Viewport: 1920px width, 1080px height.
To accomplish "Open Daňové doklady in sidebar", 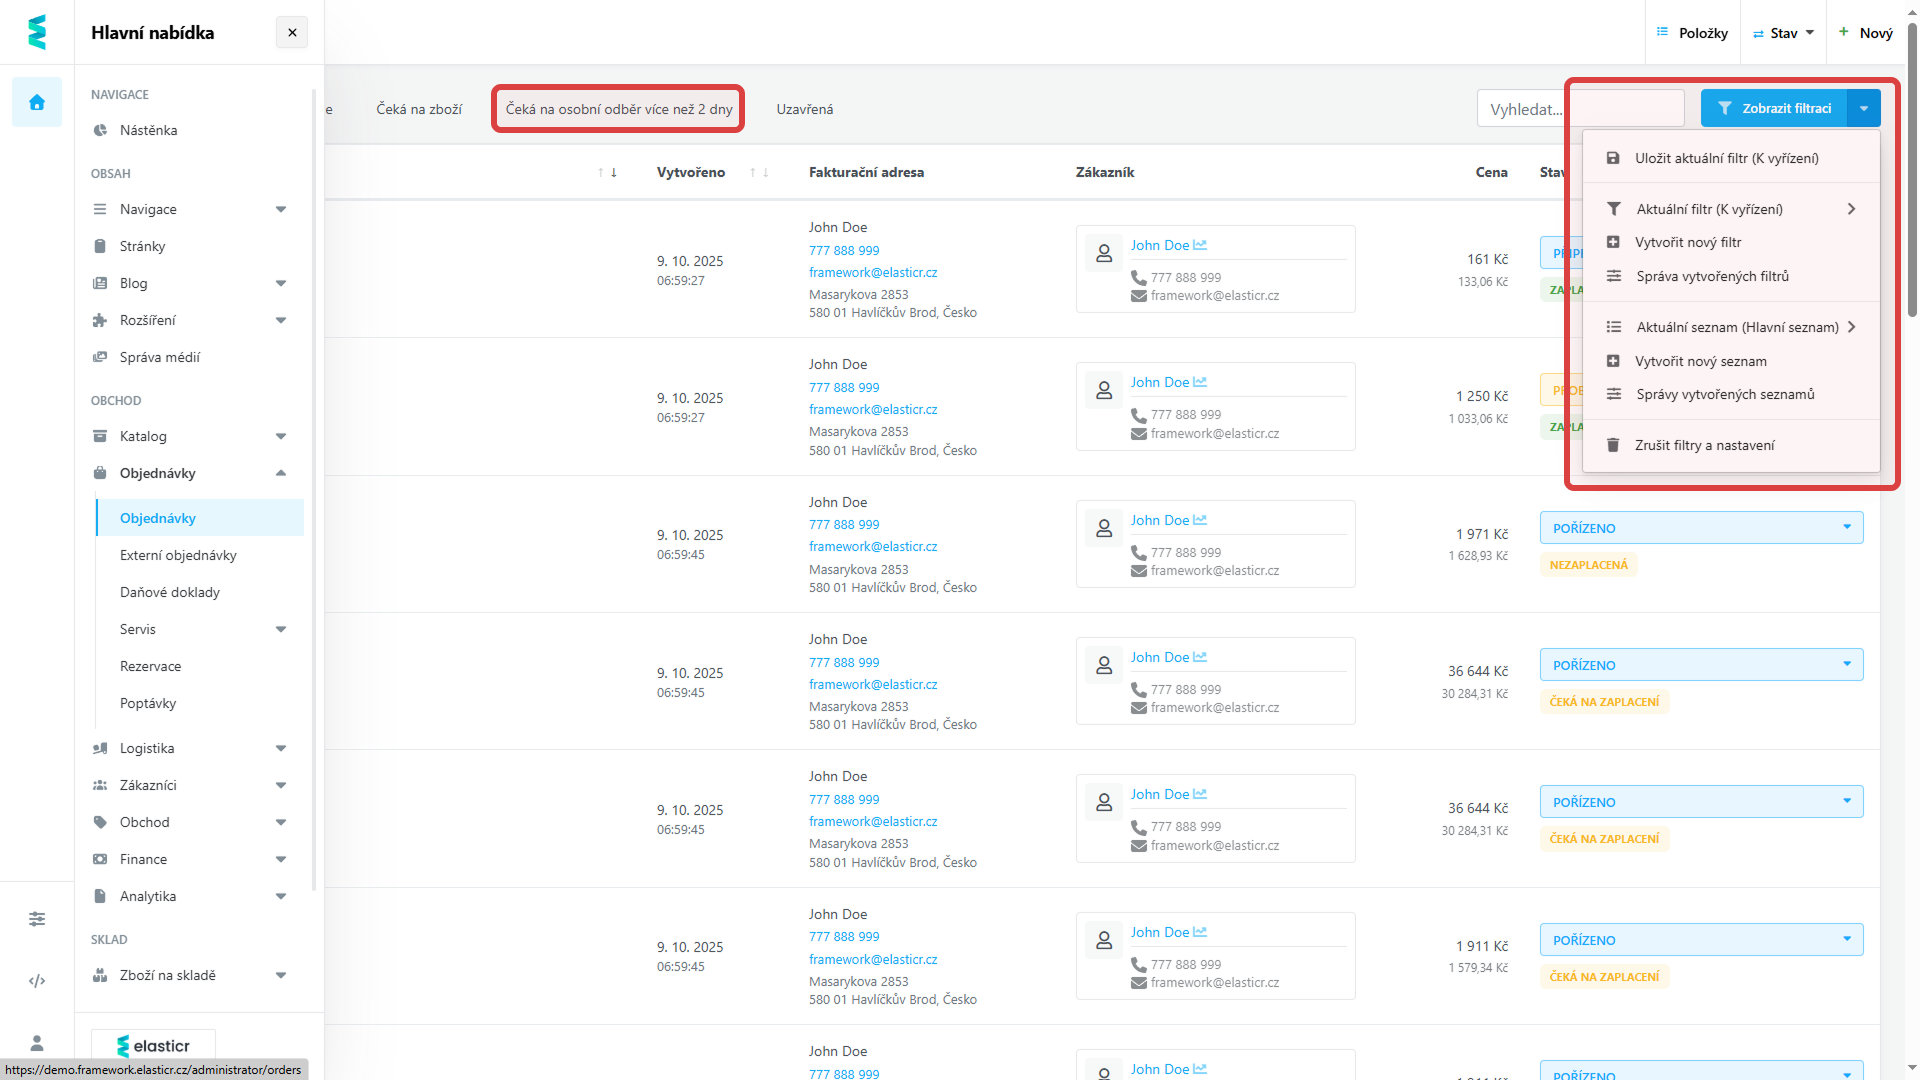I will (170, 592).
